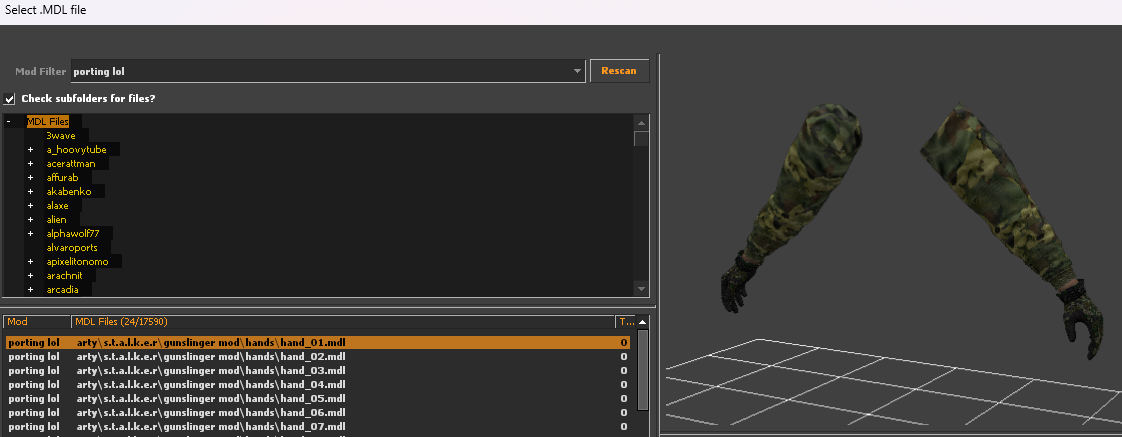Image resolution: width=1122 pixels, height=437 pixels.
Task: Expand the alaxe folder
Action: click(31, 206)
